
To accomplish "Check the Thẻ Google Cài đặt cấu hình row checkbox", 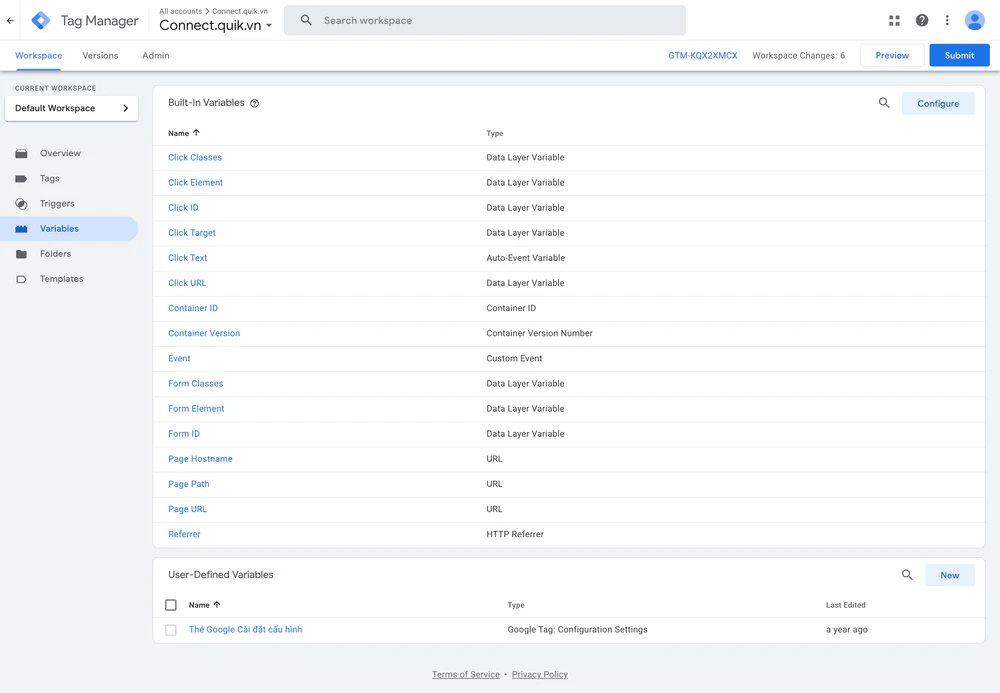I will 171,630.
